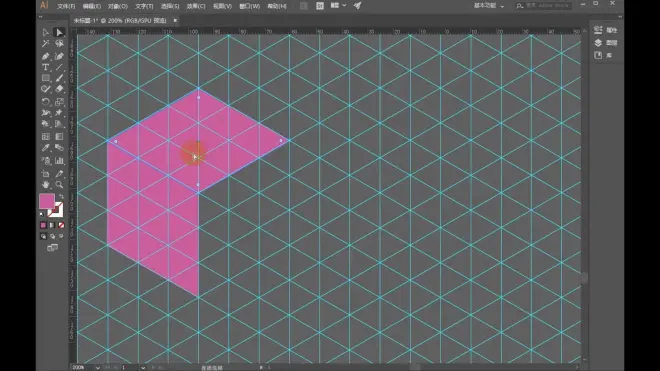Select the Puppet Warp pin tool
The width and height of the screenshot is (660, 371).
[x=59, y=113]
